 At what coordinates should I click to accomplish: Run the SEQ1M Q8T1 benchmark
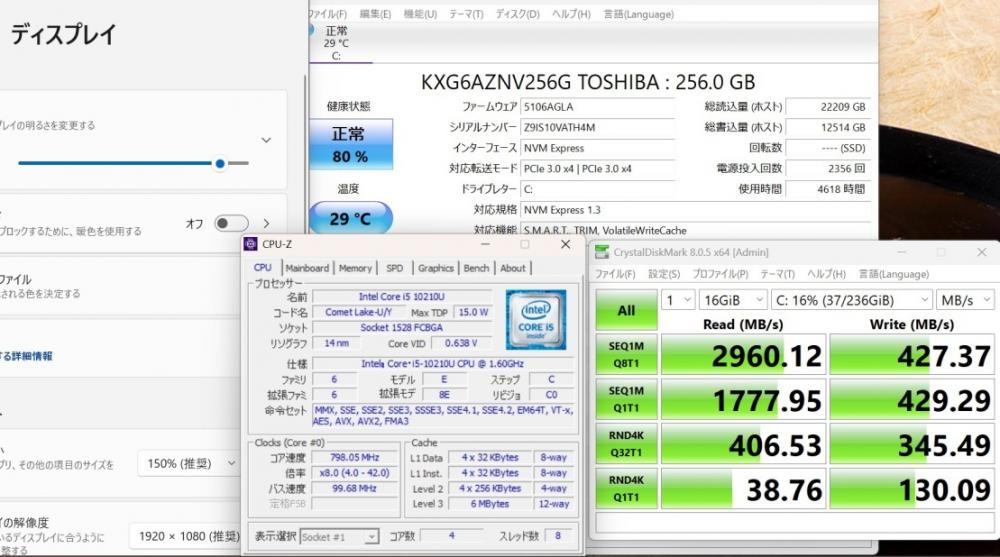click(626, 355)
